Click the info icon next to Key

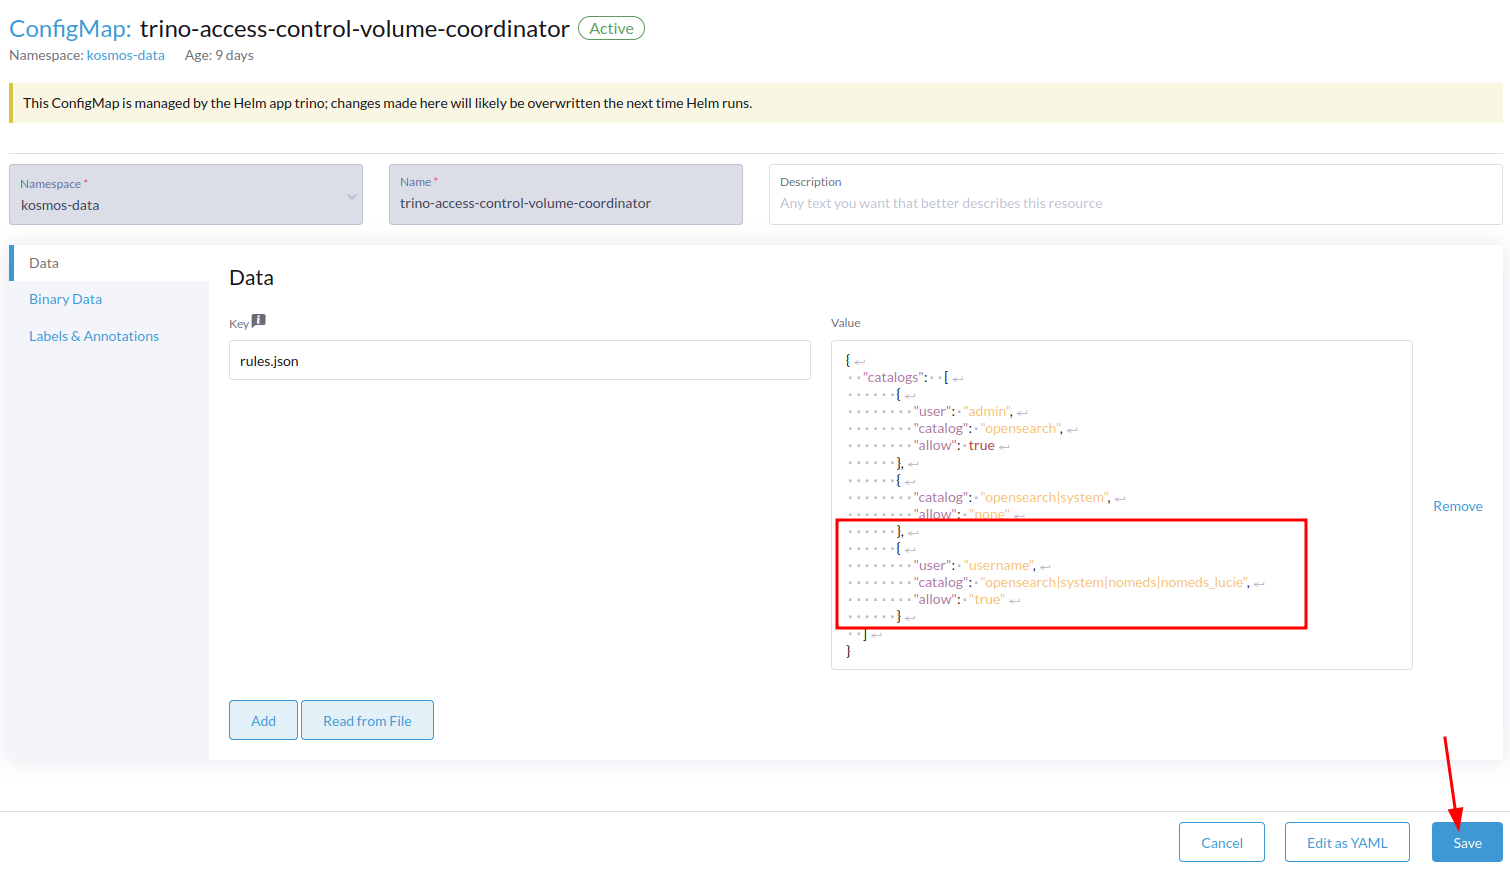(259, 321)
